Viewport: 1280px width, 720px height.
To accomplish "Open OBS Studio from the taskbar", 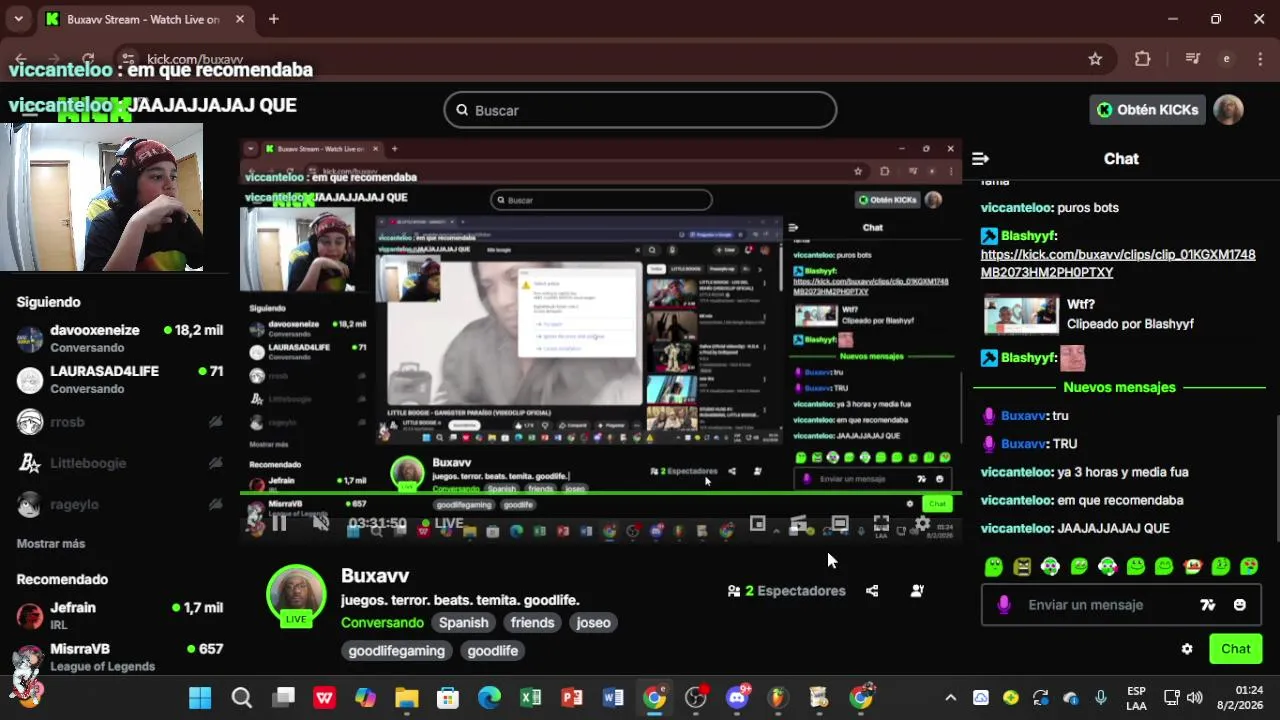I will click(696, 698).
